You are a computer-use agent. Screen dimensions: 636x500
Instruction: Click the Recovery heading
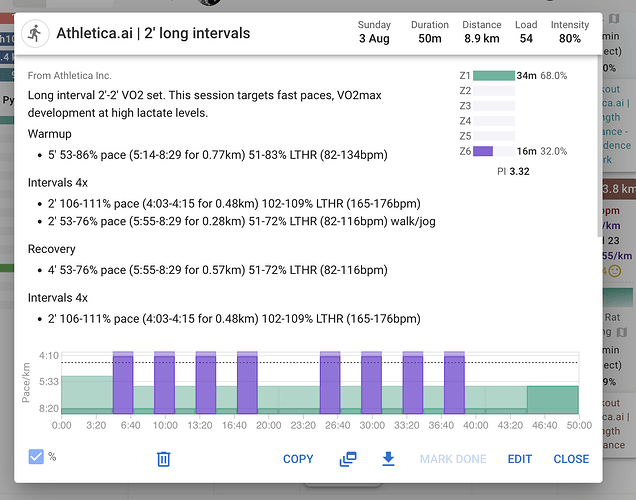(52, 249)
